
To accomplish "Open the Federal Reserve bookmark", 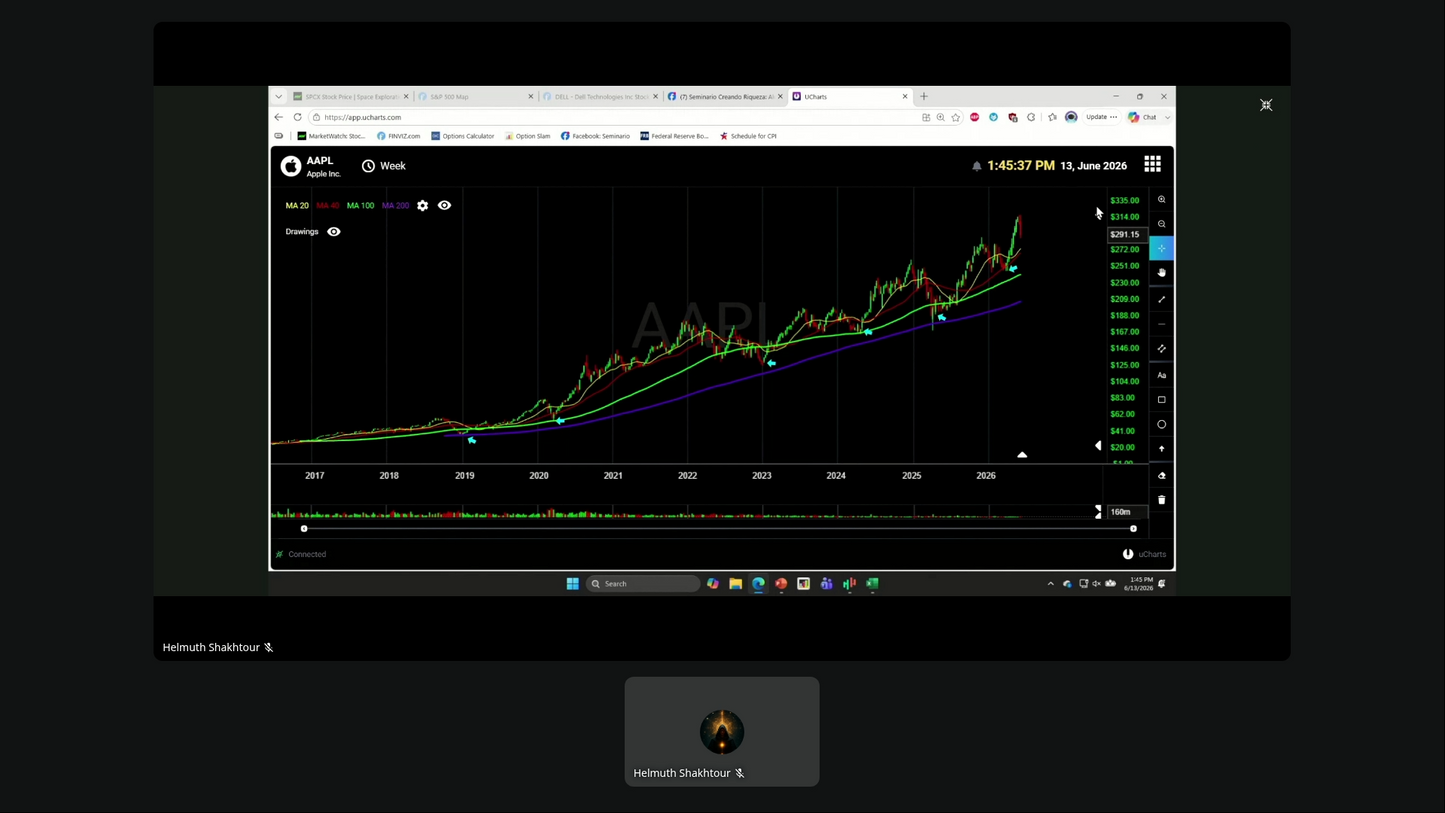I will click(x=675, y=136).
